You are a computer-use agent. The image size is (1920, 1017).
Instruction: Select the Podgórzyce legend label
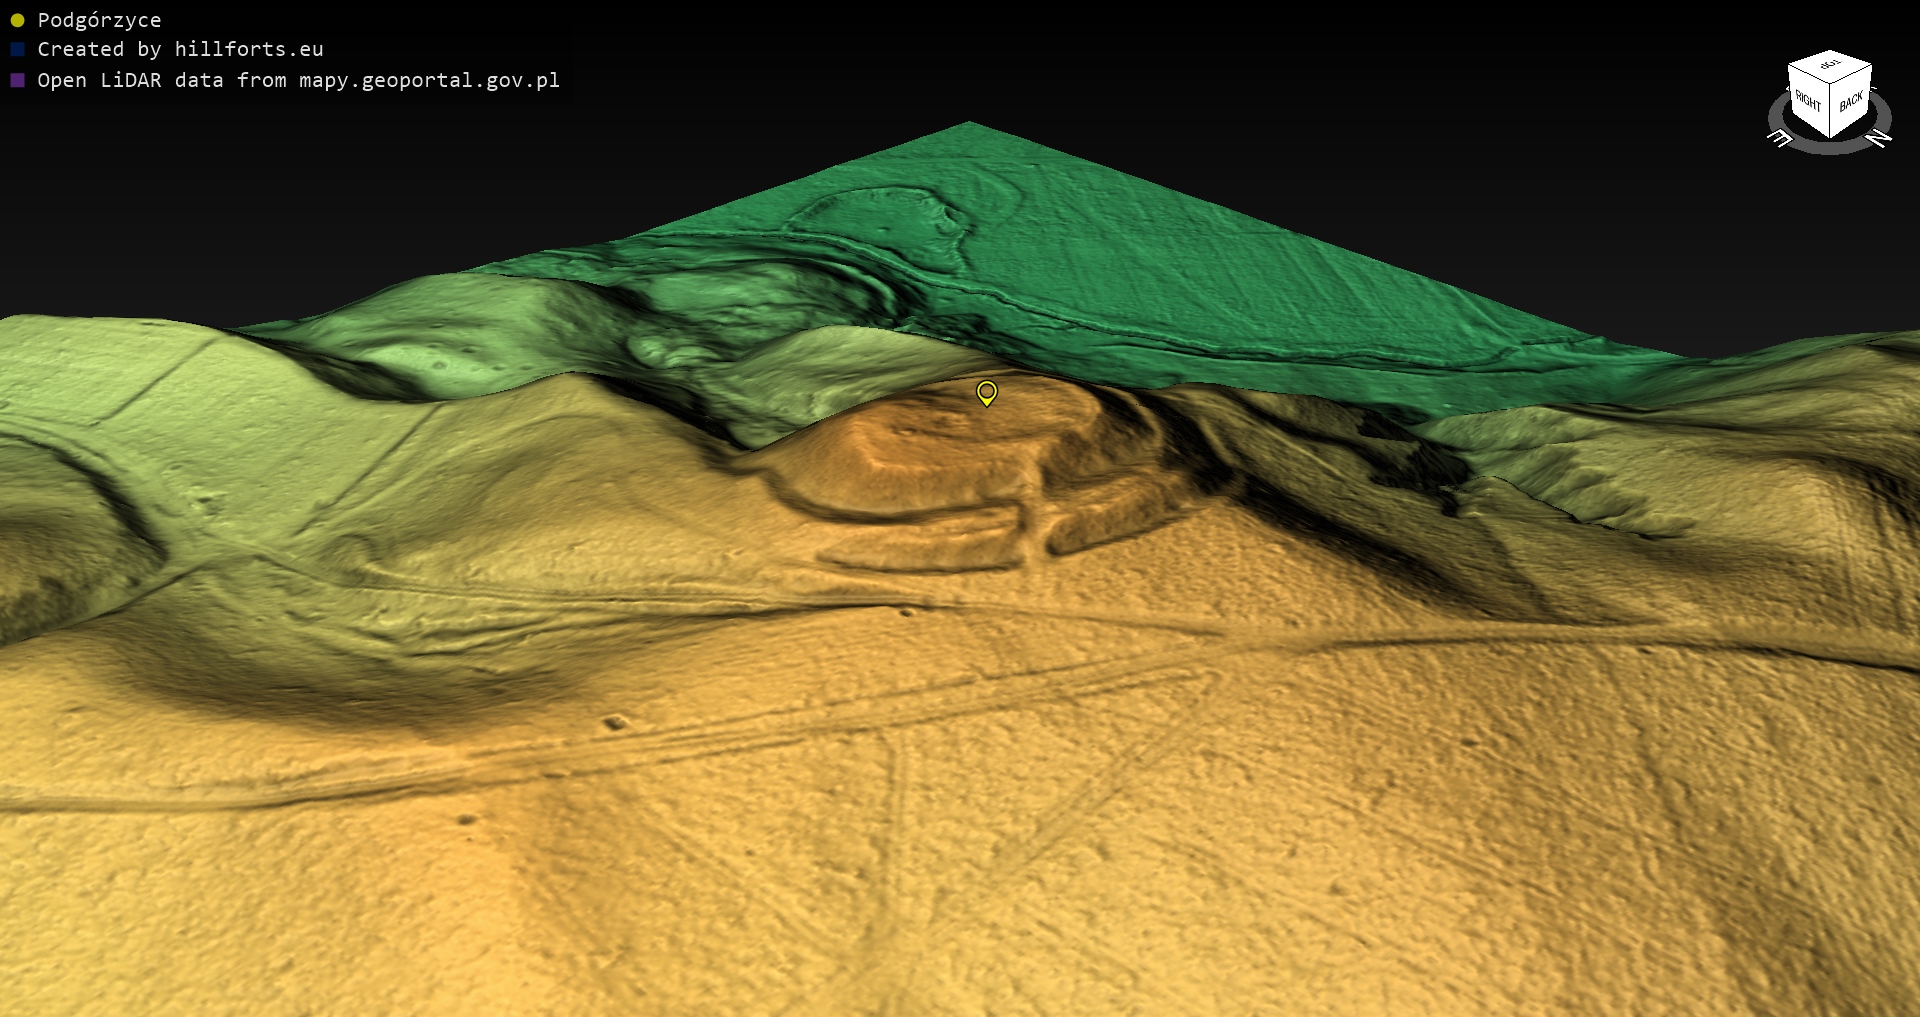pos(99,20)
